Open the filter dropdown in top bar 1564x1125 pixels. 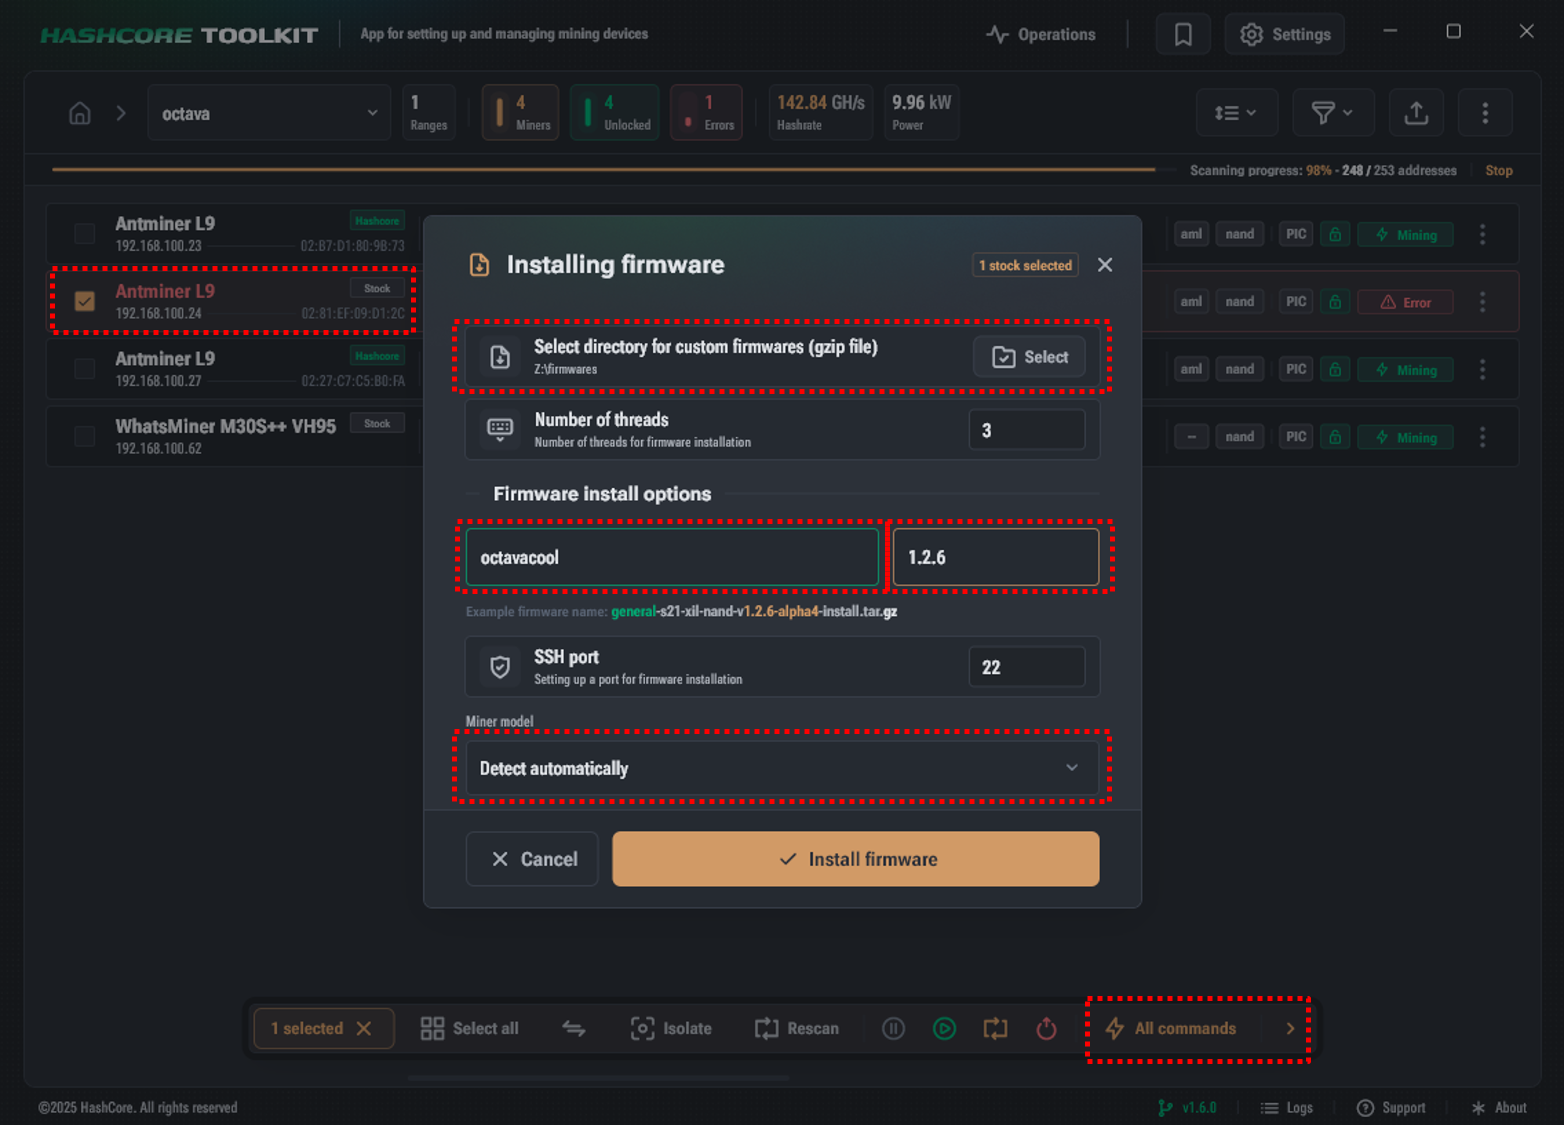pyautogui.click(x=1332, y=113)
